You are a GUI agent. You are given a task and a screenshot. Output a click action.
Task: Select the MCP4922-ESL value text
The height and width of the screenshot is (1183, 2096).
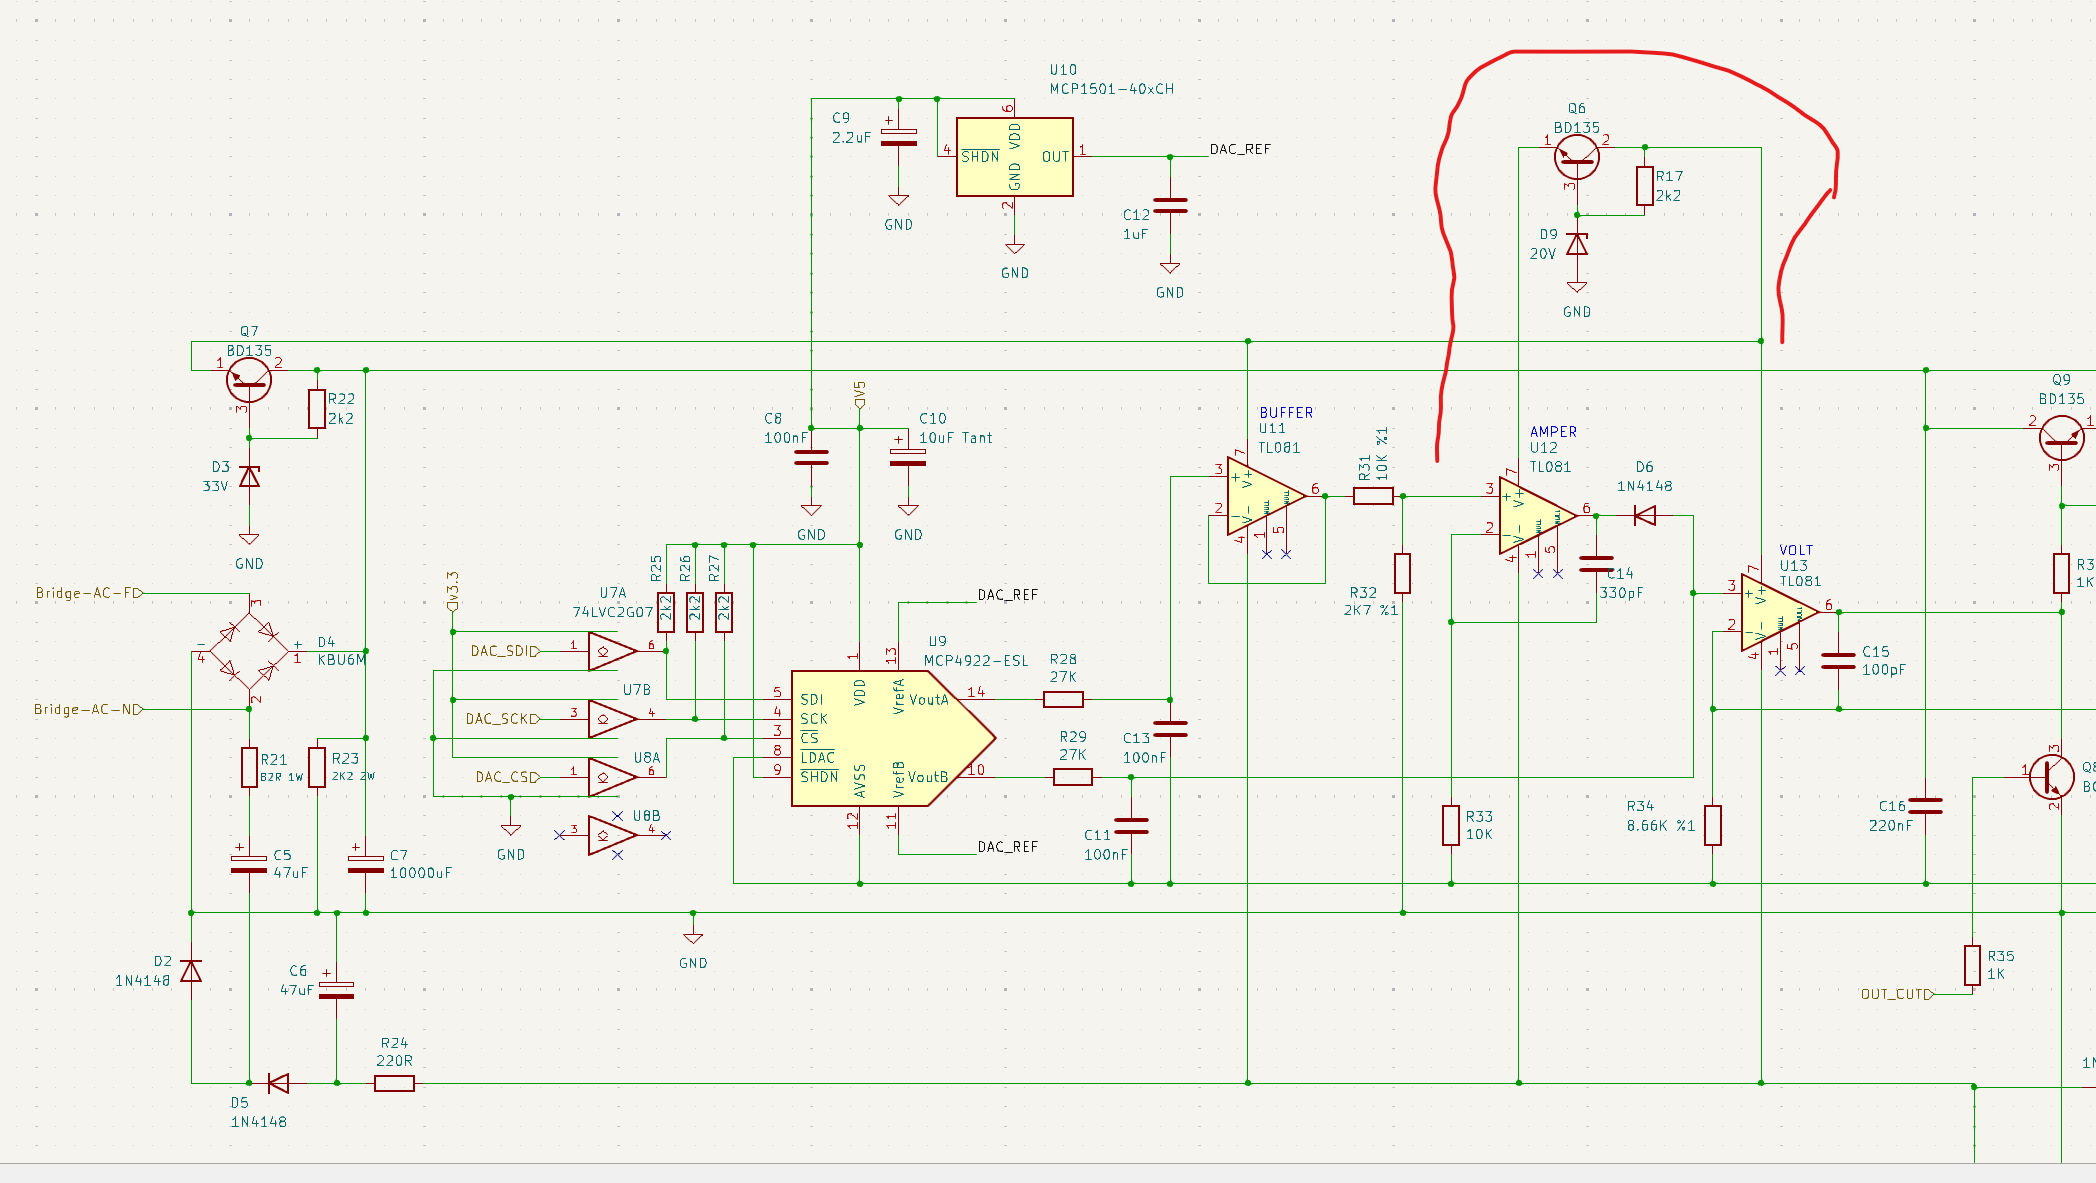click(976, 661)
